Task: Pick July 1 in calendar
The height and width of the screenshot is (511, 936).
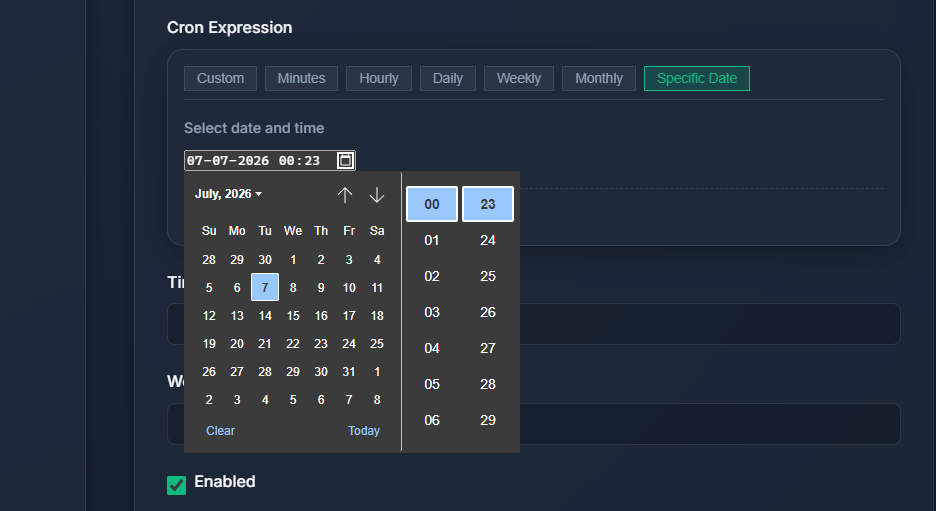Action: pos(293,259)
